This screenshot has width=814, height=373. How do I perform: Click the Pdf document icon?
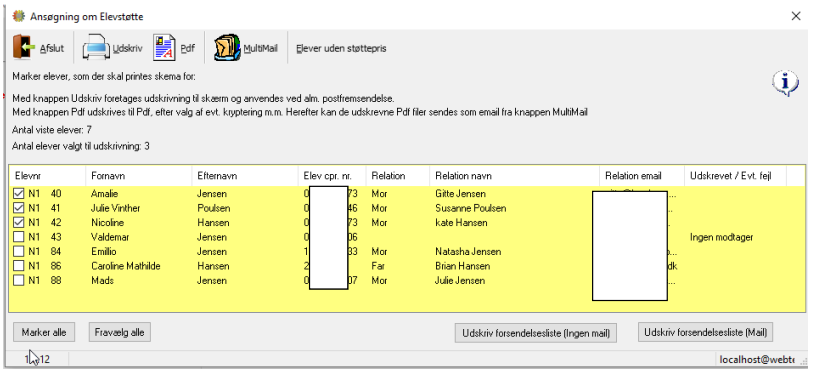(165, 48)
